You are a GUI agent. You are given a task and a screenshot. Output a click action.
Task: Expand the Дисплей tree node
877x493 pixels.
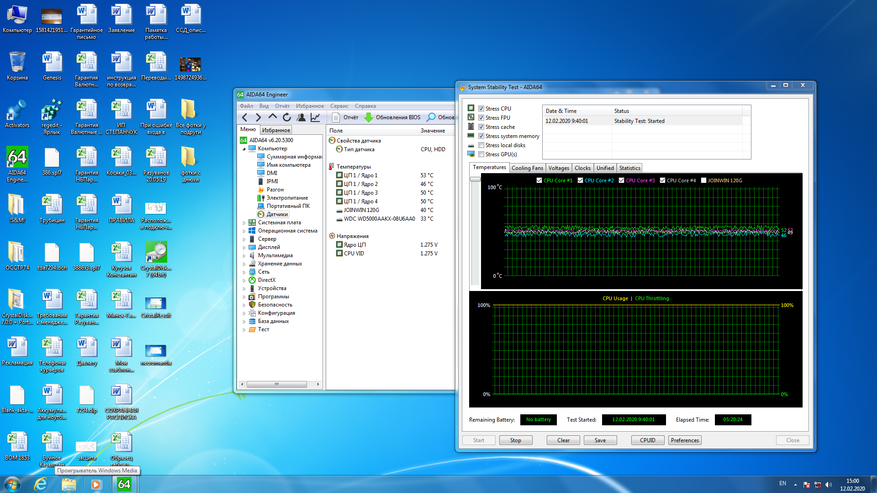245,247
